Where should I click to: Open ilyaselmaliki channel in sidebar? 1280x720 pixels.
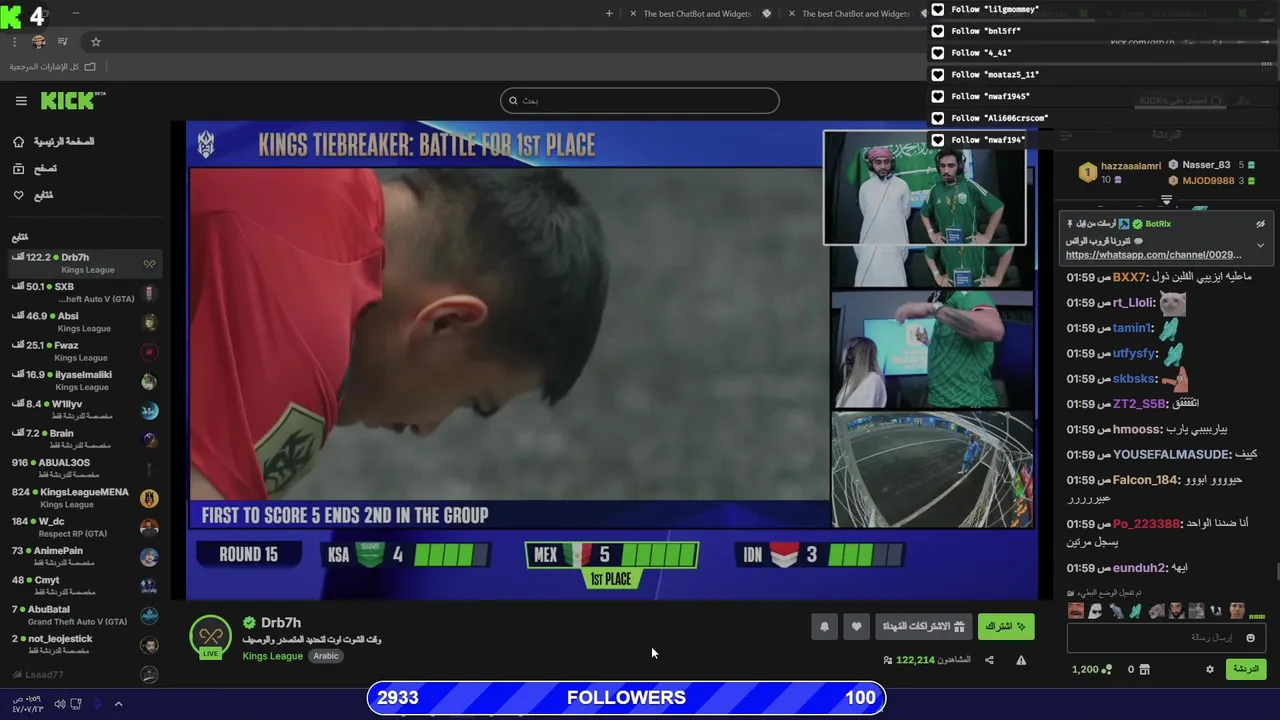point(85,380)
